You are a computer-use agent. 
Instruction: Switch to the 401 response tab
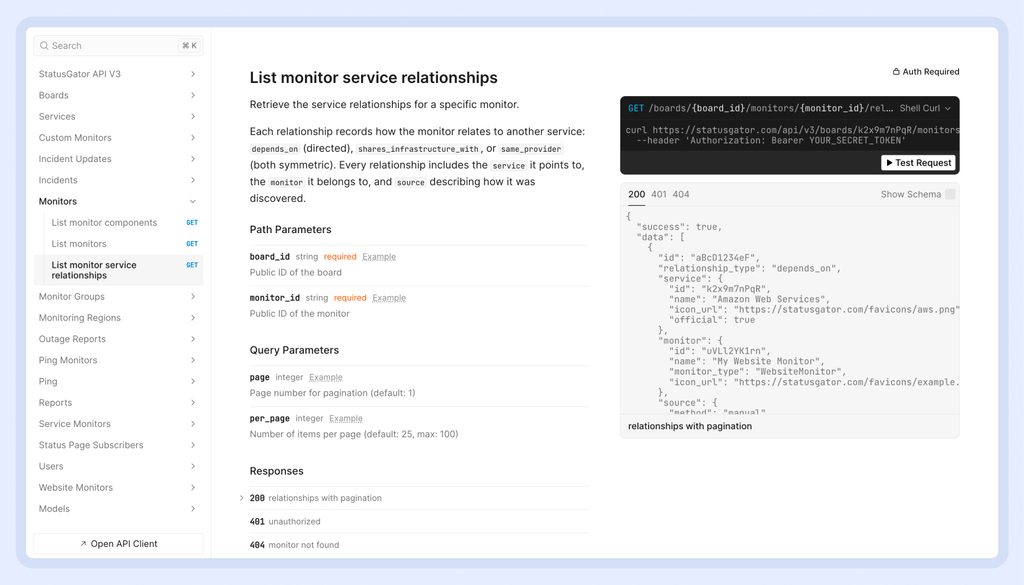pos(659,195)
